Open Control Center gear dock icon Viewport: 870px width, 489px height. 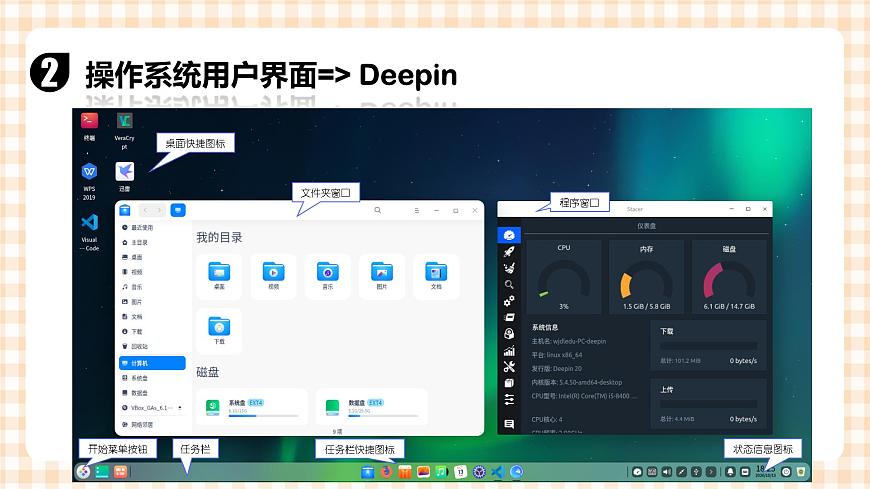pos(479,472)
